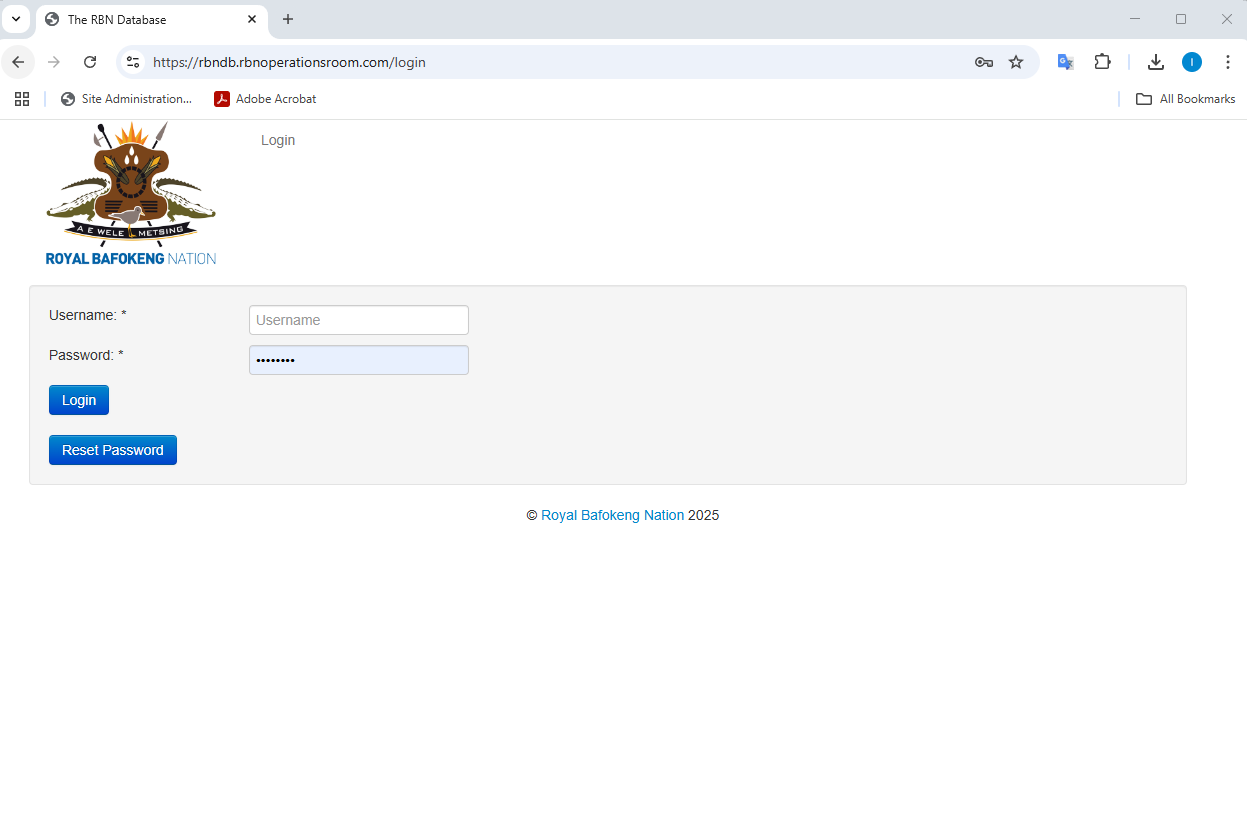
Task: Open Chrome's three-dot menu
Action: point(1228,62)
